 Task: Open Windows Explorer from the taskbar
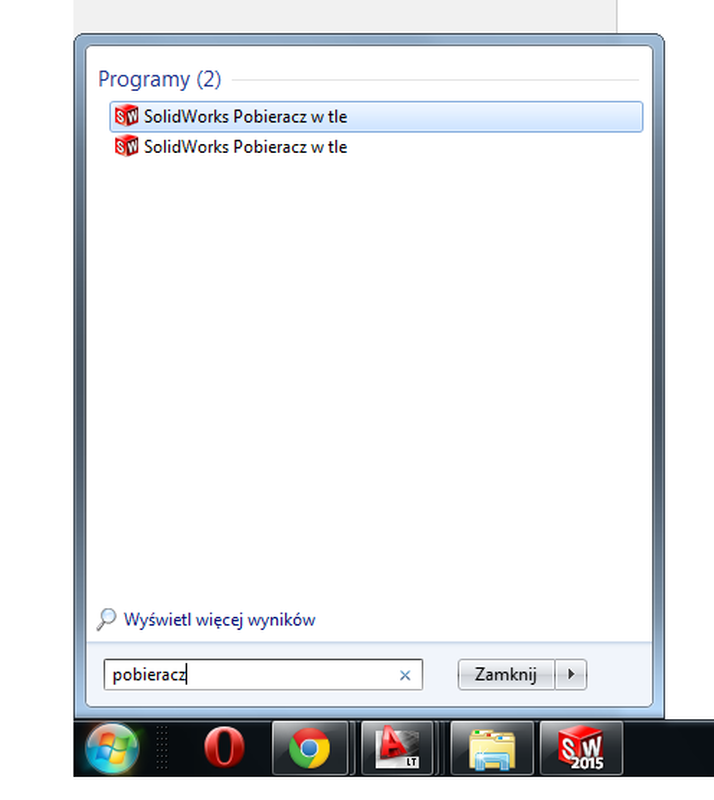point(492,748)
